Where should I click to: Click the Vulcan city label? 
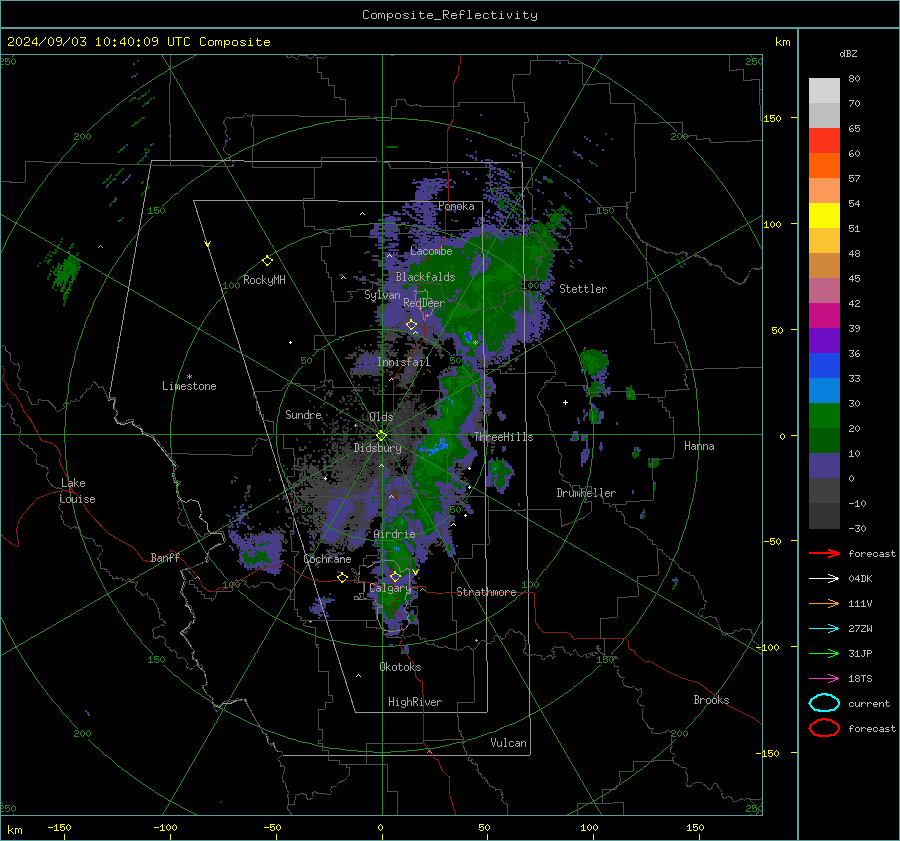tap(509, 743)
